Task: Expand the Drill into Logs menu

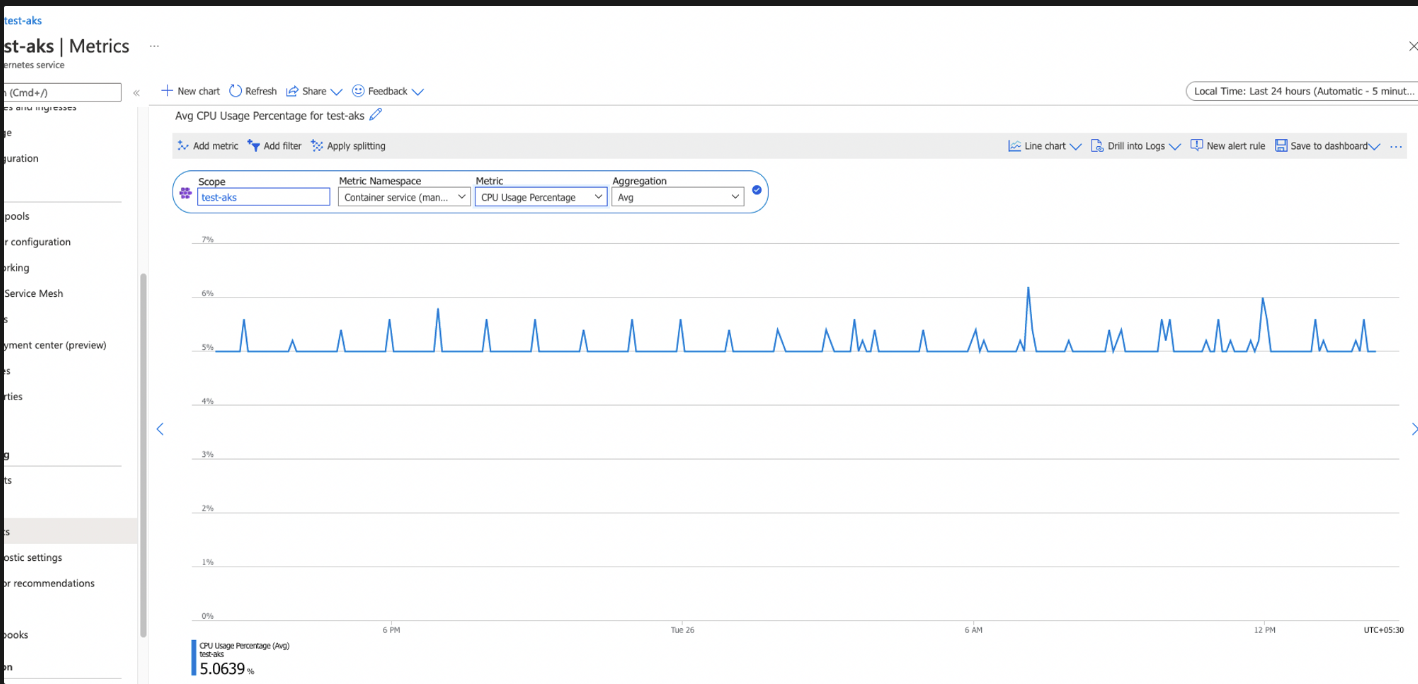Action: (x=1136, y=146)
